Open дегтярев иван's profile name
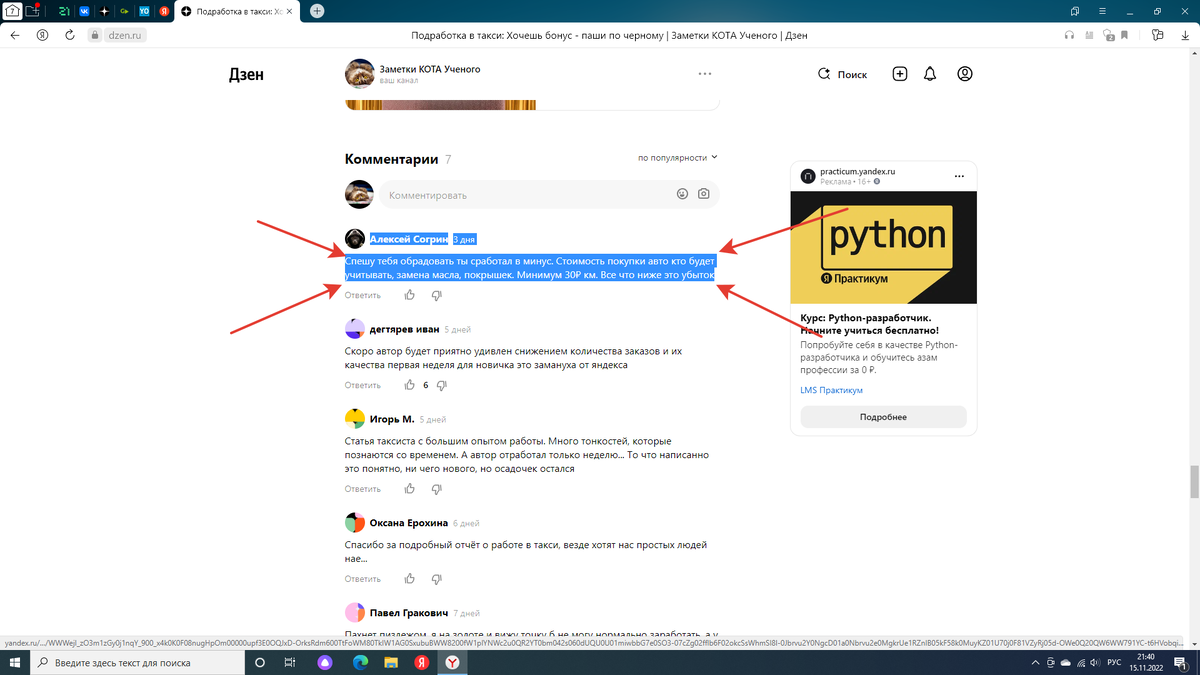This screenshot has width=1200, height=675. coord(404,329)
